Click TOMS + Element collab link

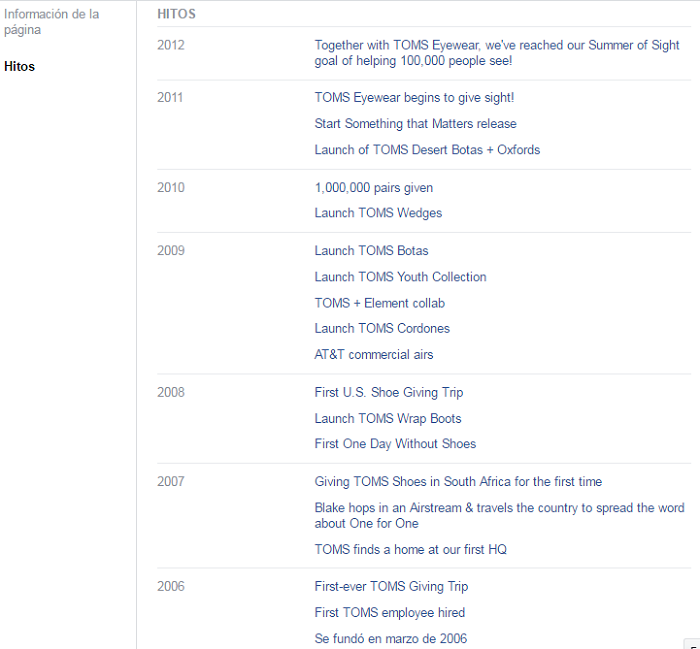point(379,303)
